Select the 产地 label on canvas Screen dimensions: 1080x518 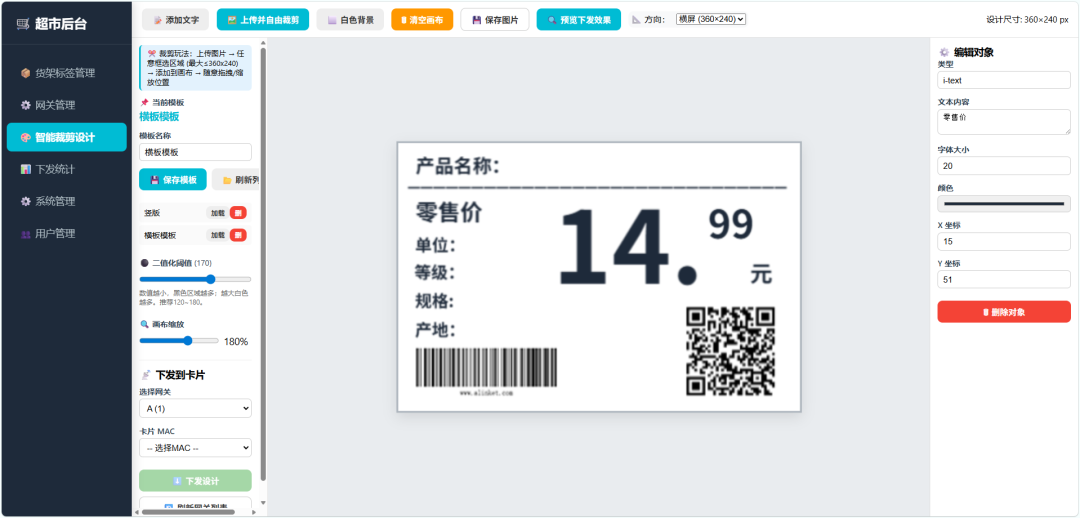pyautogui.click(x=435, y=331)
